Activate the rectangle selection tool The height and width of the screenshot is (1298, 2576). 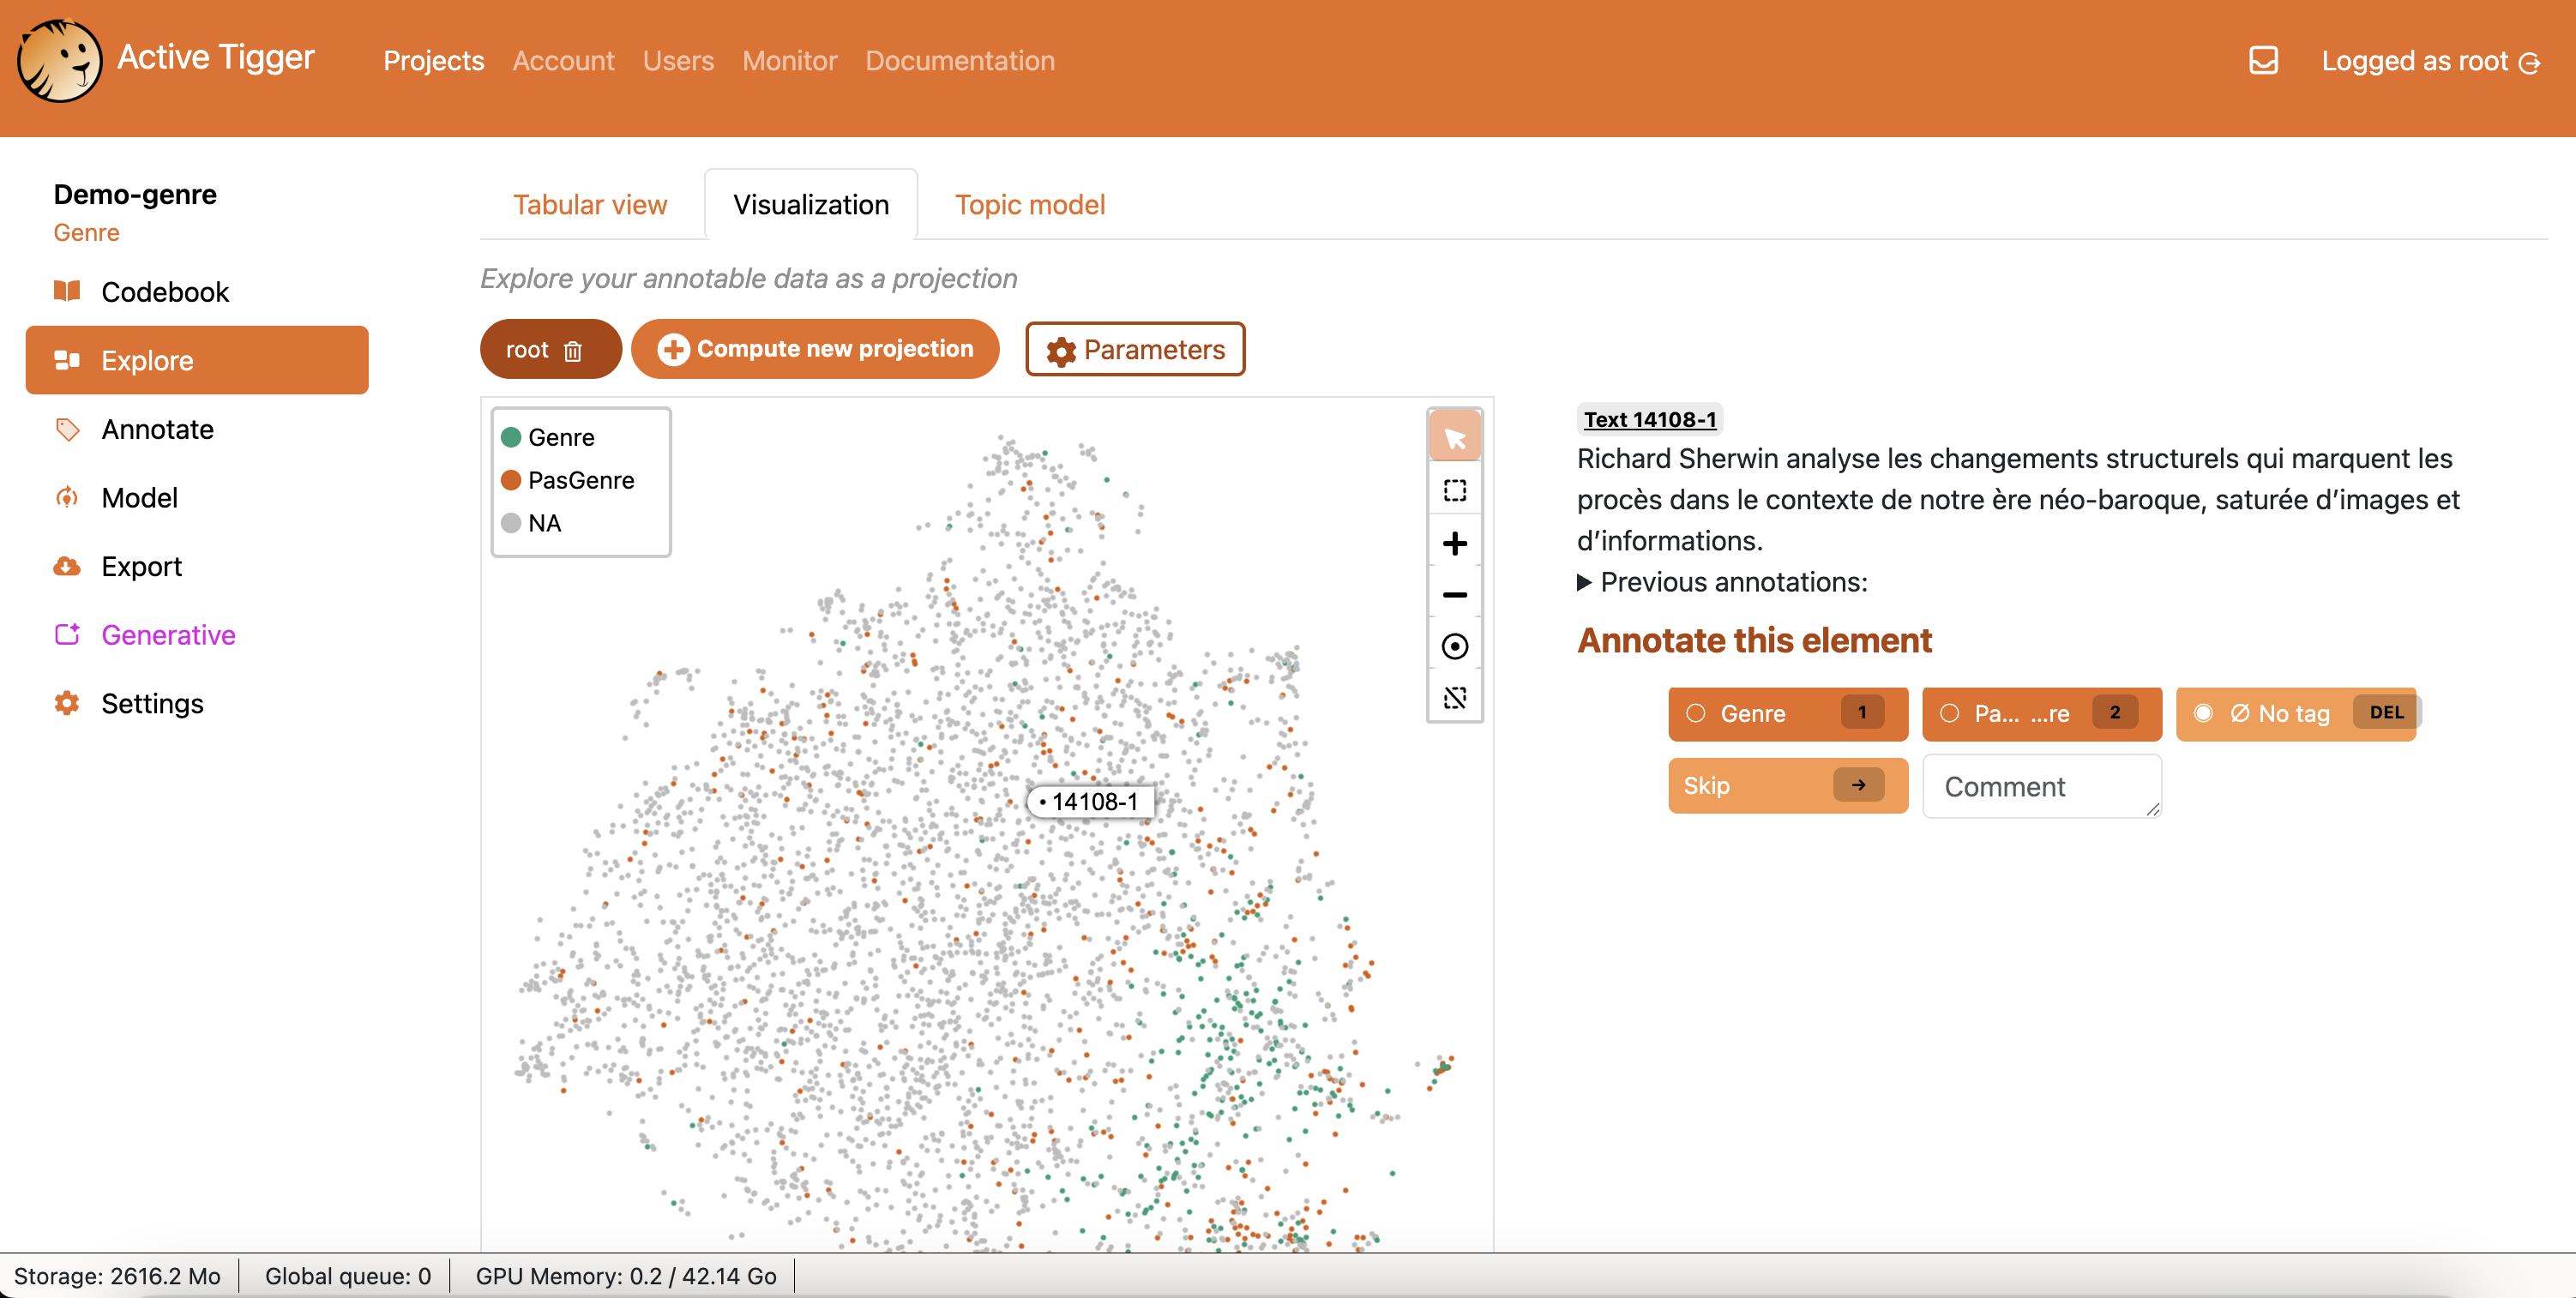tap(1455, 490)
